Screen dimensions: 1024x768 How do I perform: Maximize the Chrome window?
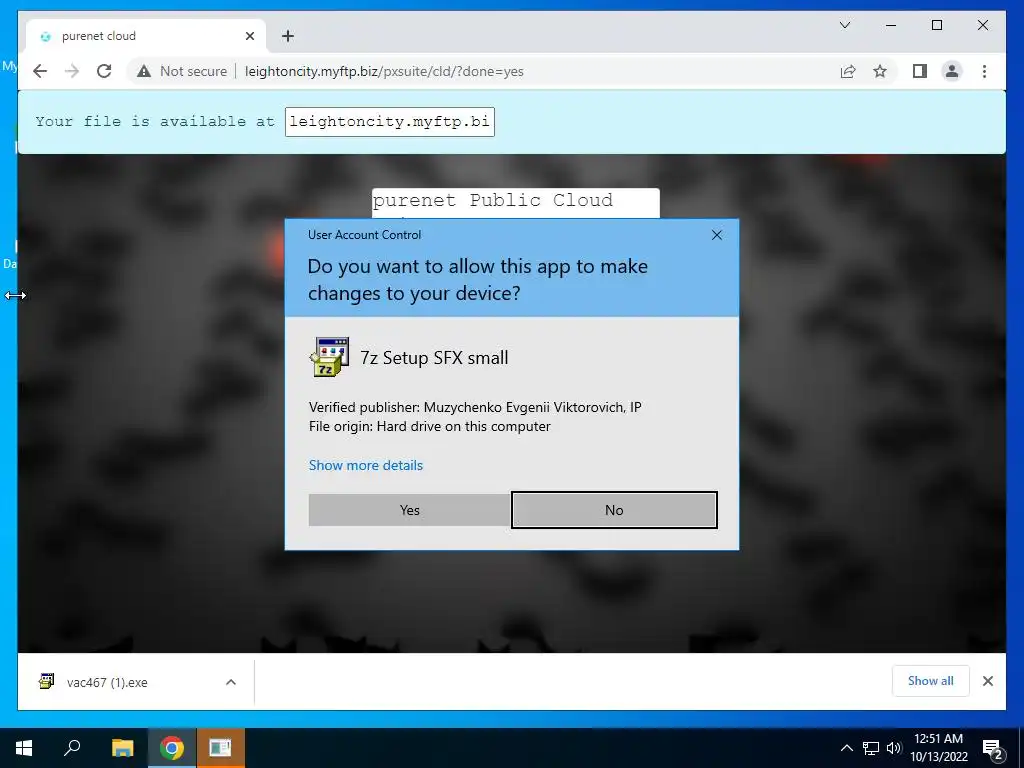click(x=936, y=25)
